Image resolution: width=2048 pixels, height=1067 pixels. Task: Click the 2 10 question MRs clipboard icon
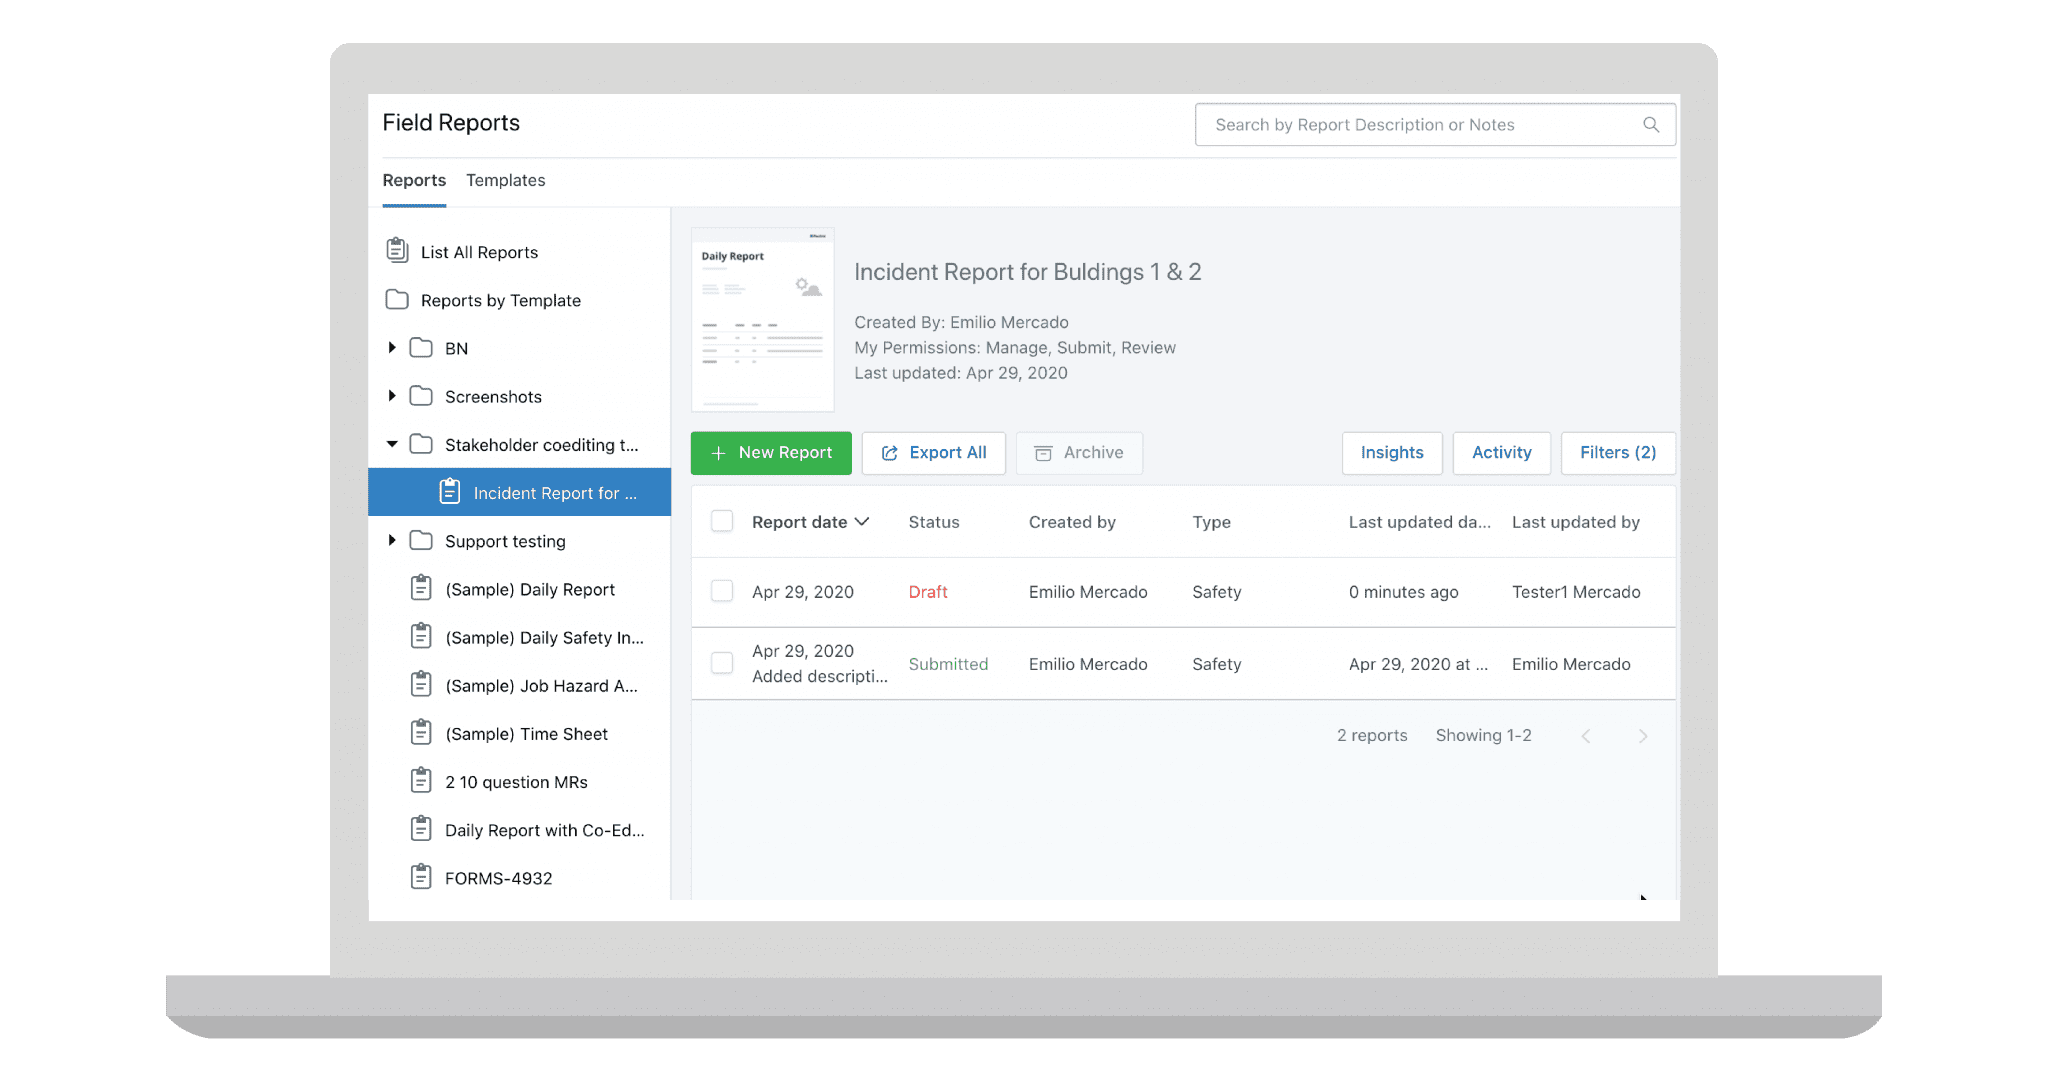(x=421, y=780)
